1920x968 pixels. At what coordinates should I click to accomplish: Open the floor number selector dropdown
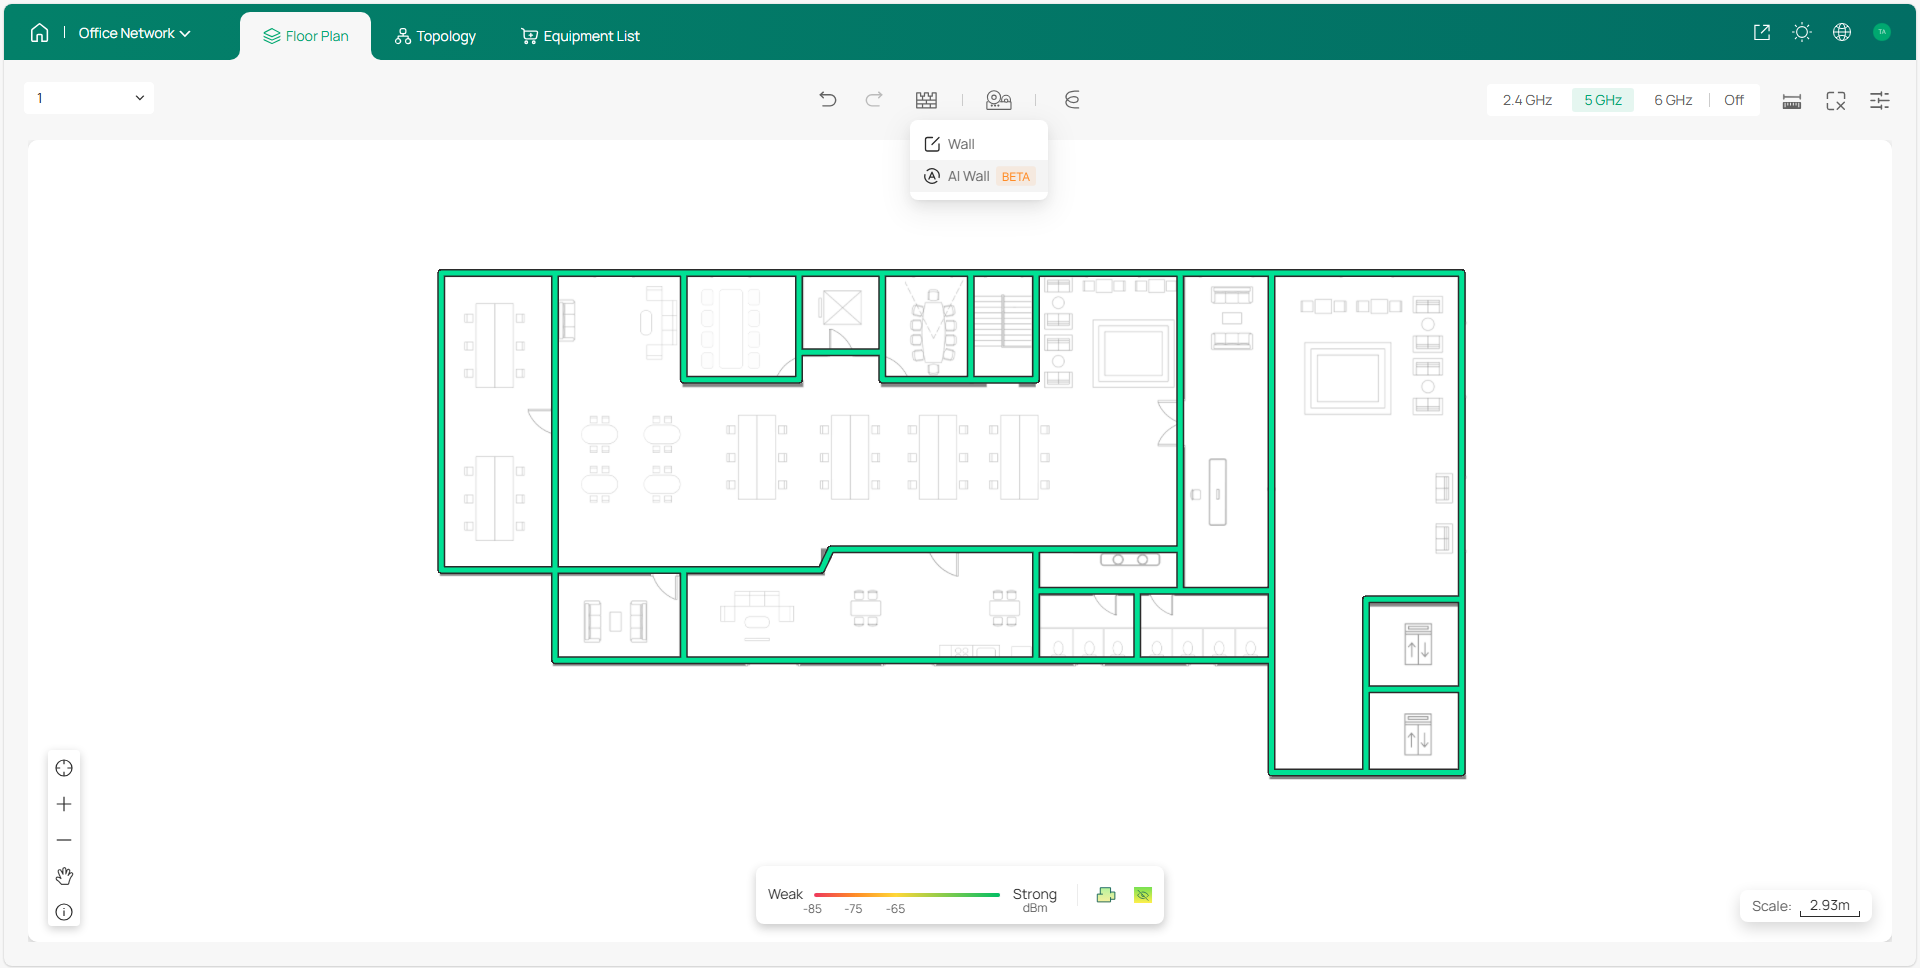point(89,98)
